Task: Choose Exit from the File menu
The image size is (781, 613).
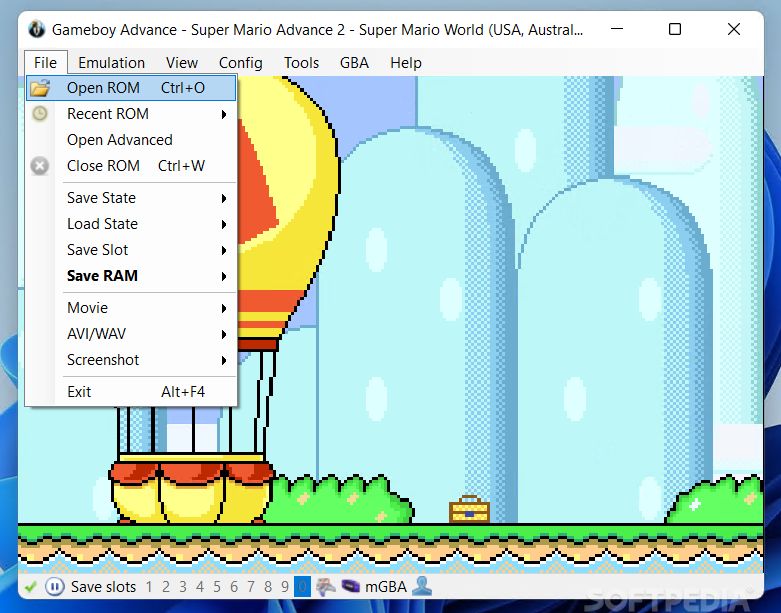Action: tap(79, 392)
